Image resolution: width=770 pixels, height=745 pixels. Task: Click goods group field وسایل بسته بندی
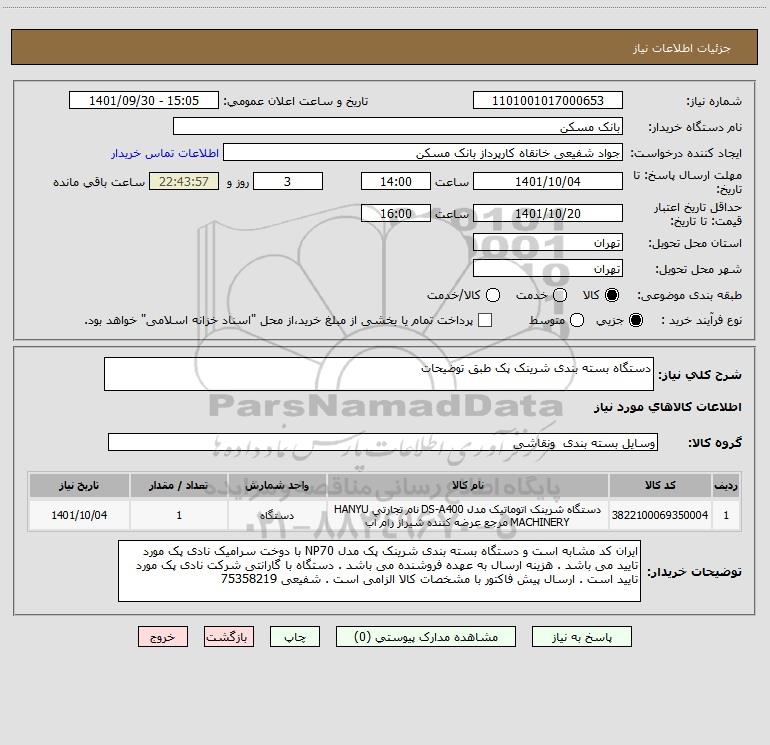click(383, 442)
